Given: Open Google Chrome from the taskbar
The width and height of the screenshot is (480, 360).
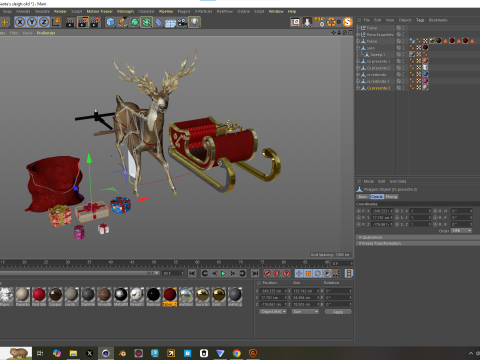Looking at the screenshot, I should [x=237, y=353].
